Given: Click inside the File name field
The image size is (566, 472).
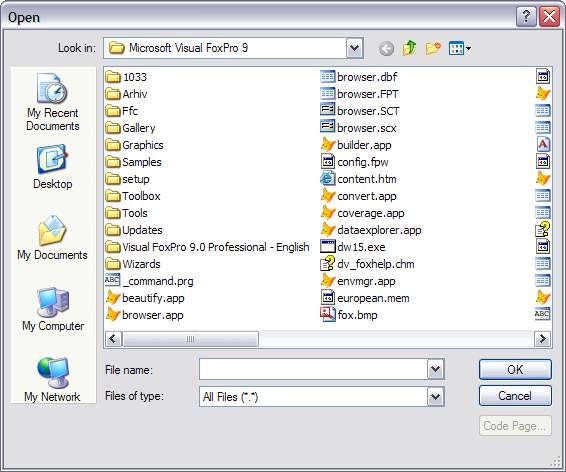Looking at the screenshot, I should tap(313, 369).
